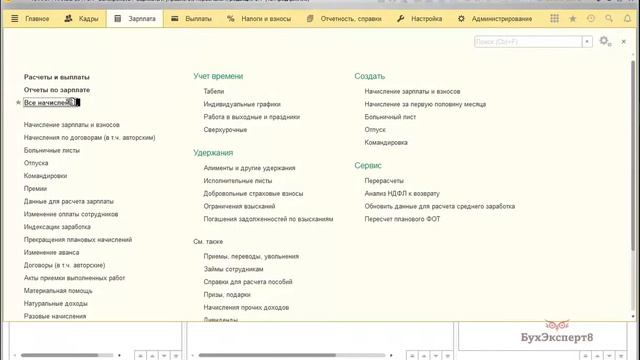This screenshot has height=360, width=640.
Task: Open the Выплаты section
Action: tap(191, 19)
